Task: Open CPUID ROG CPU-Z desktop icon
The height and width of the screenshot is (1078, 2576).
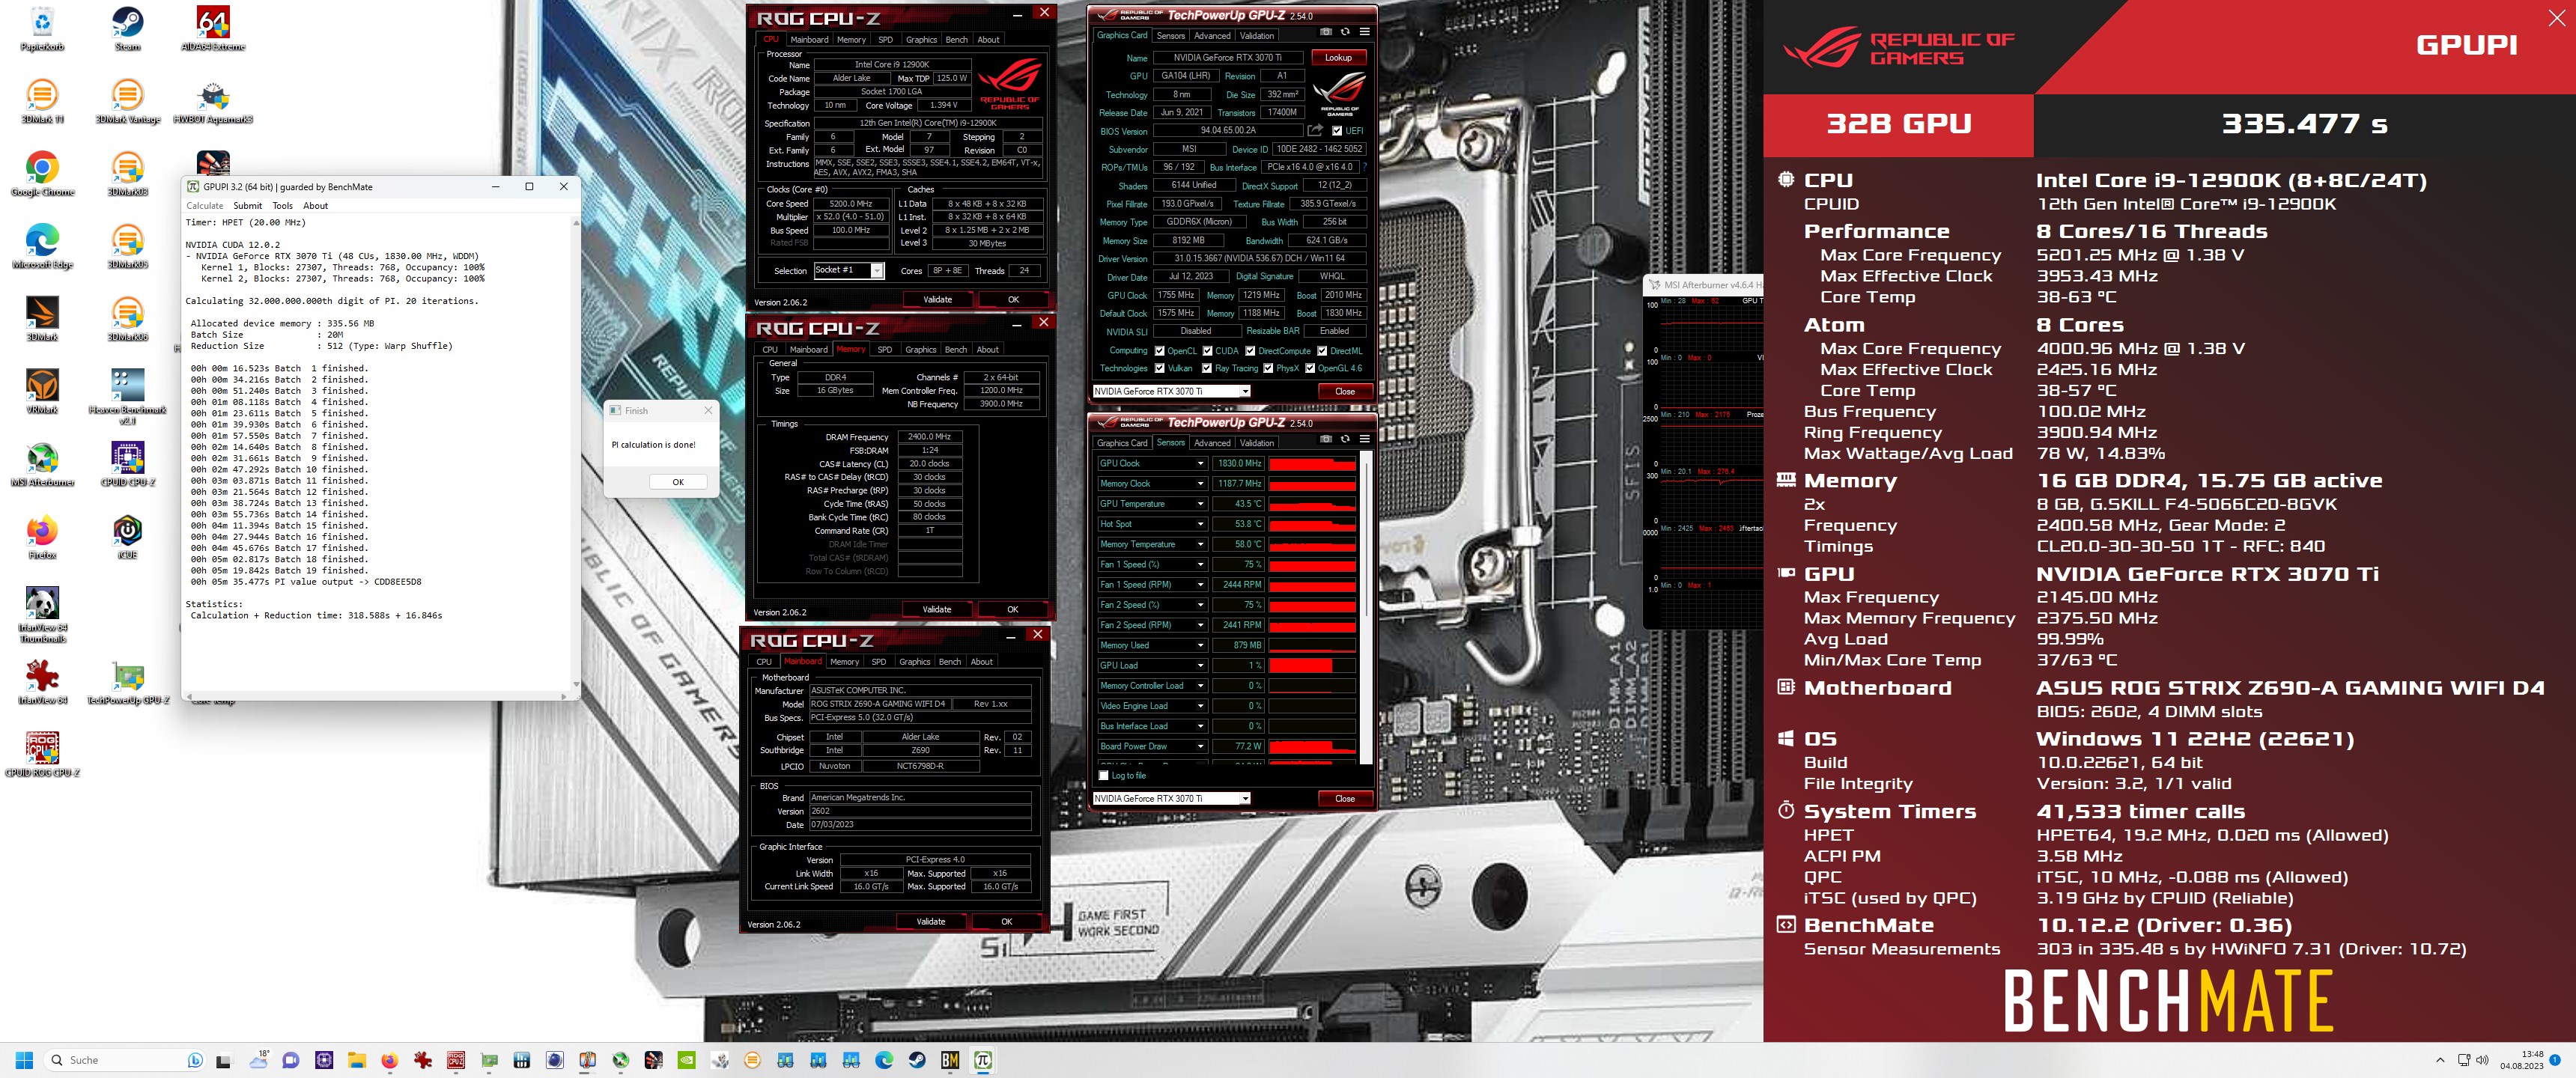Action: coord(42,754)
